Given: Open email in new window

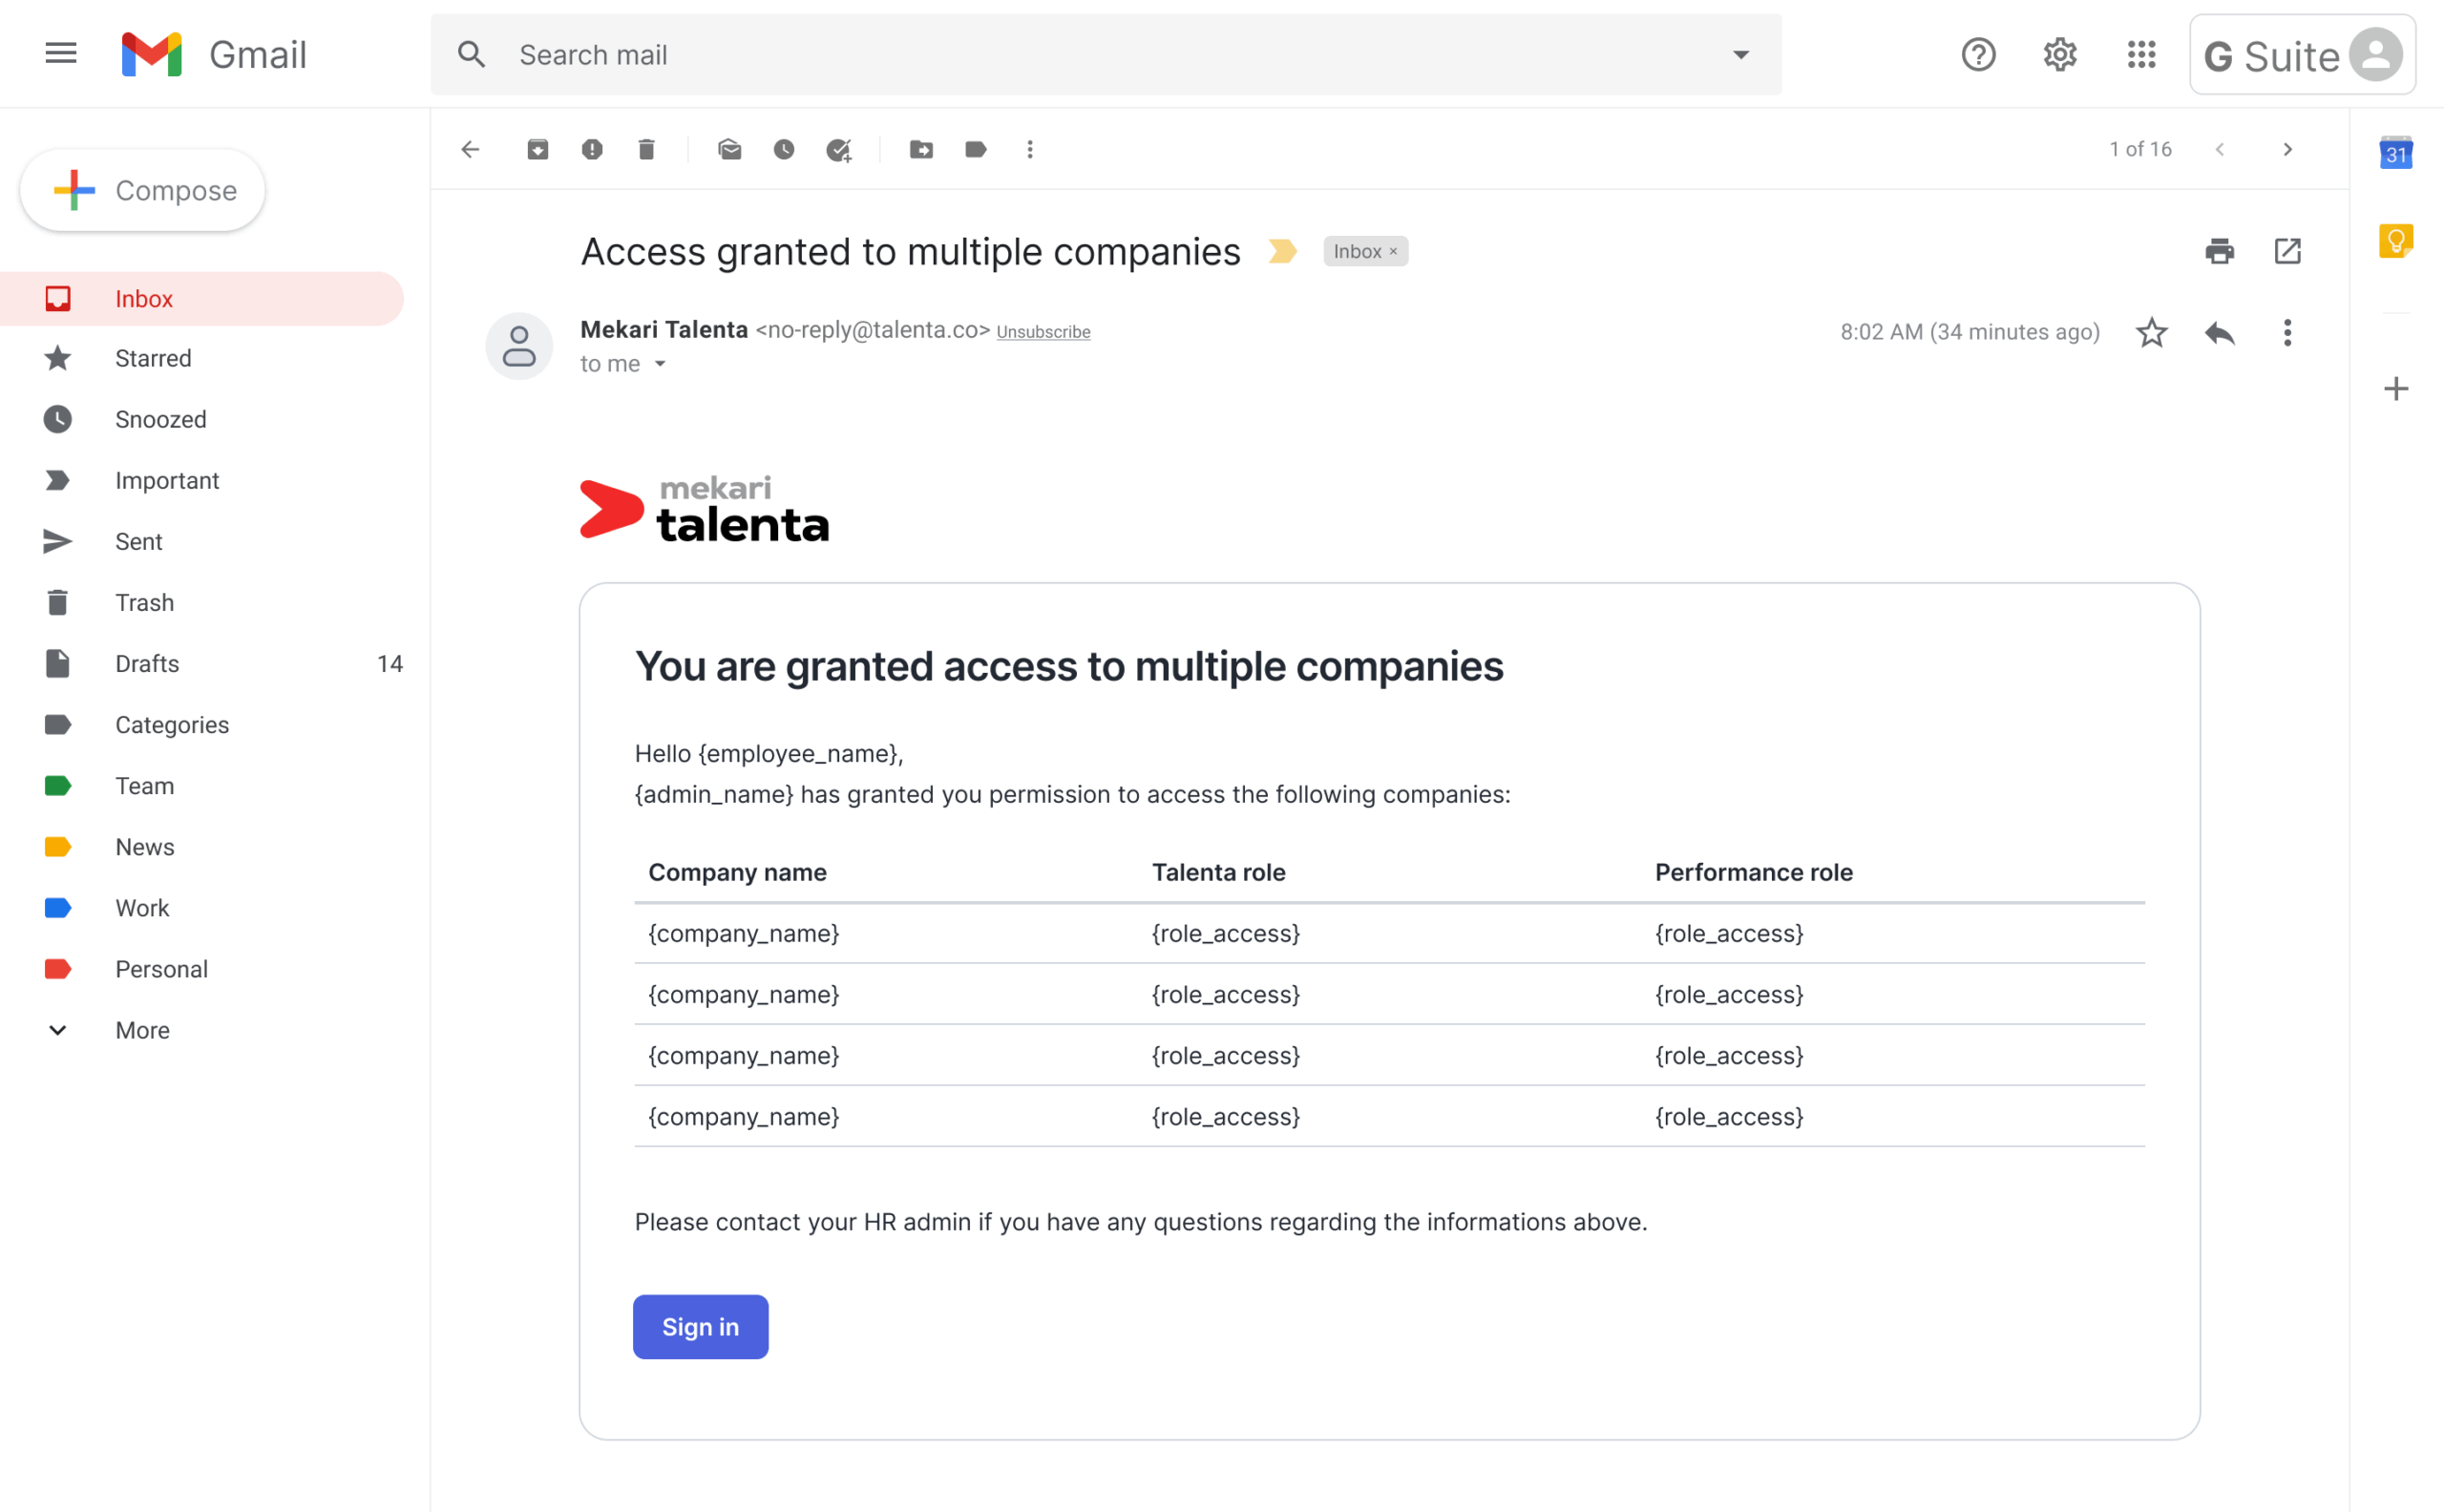Looking at the screenshot, I should pyautogui.click(x=2287, y=251).
